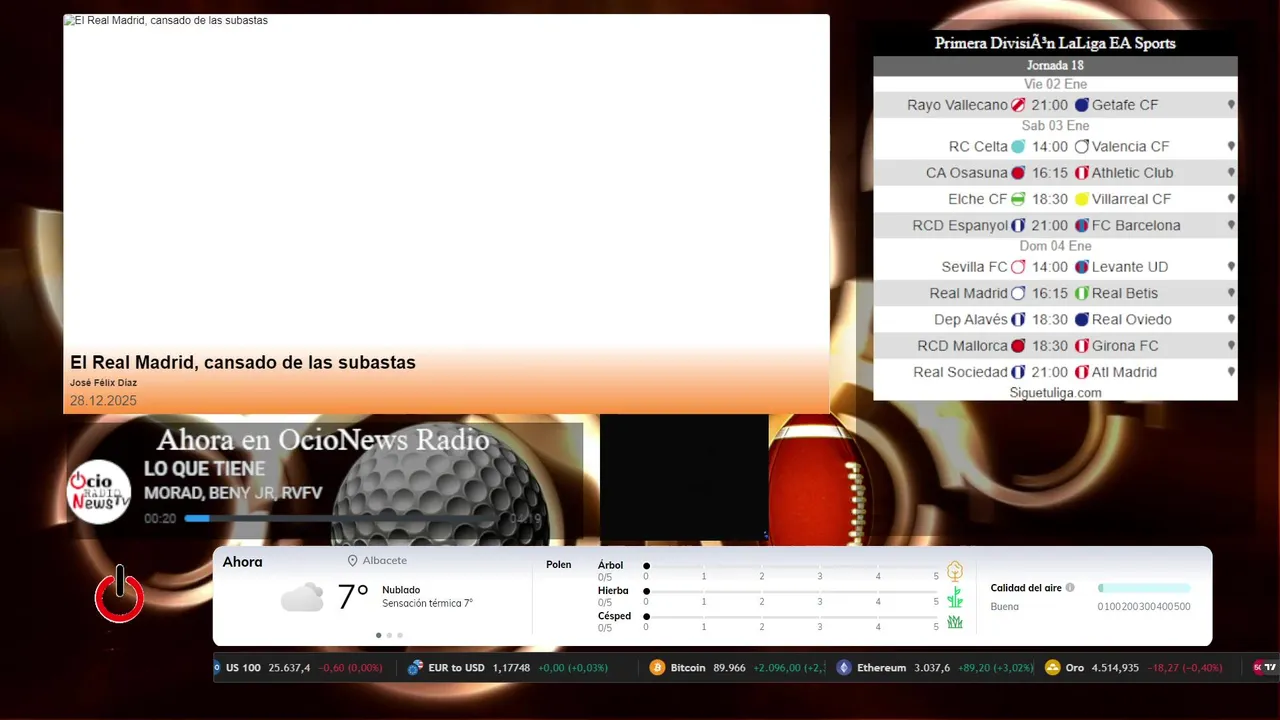This screenshot has height=720, width=1280.
Task: Click stadium pin for Real Madrid match
Action: pyautogui.click(x=1231, y=293)
